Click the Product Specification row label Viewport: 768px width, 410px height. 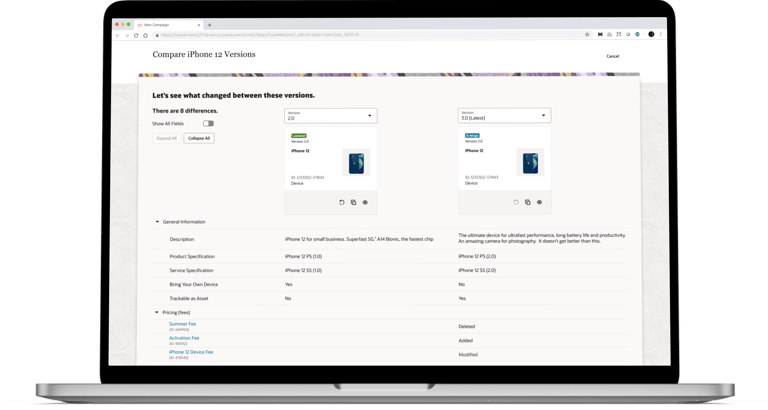192,257
